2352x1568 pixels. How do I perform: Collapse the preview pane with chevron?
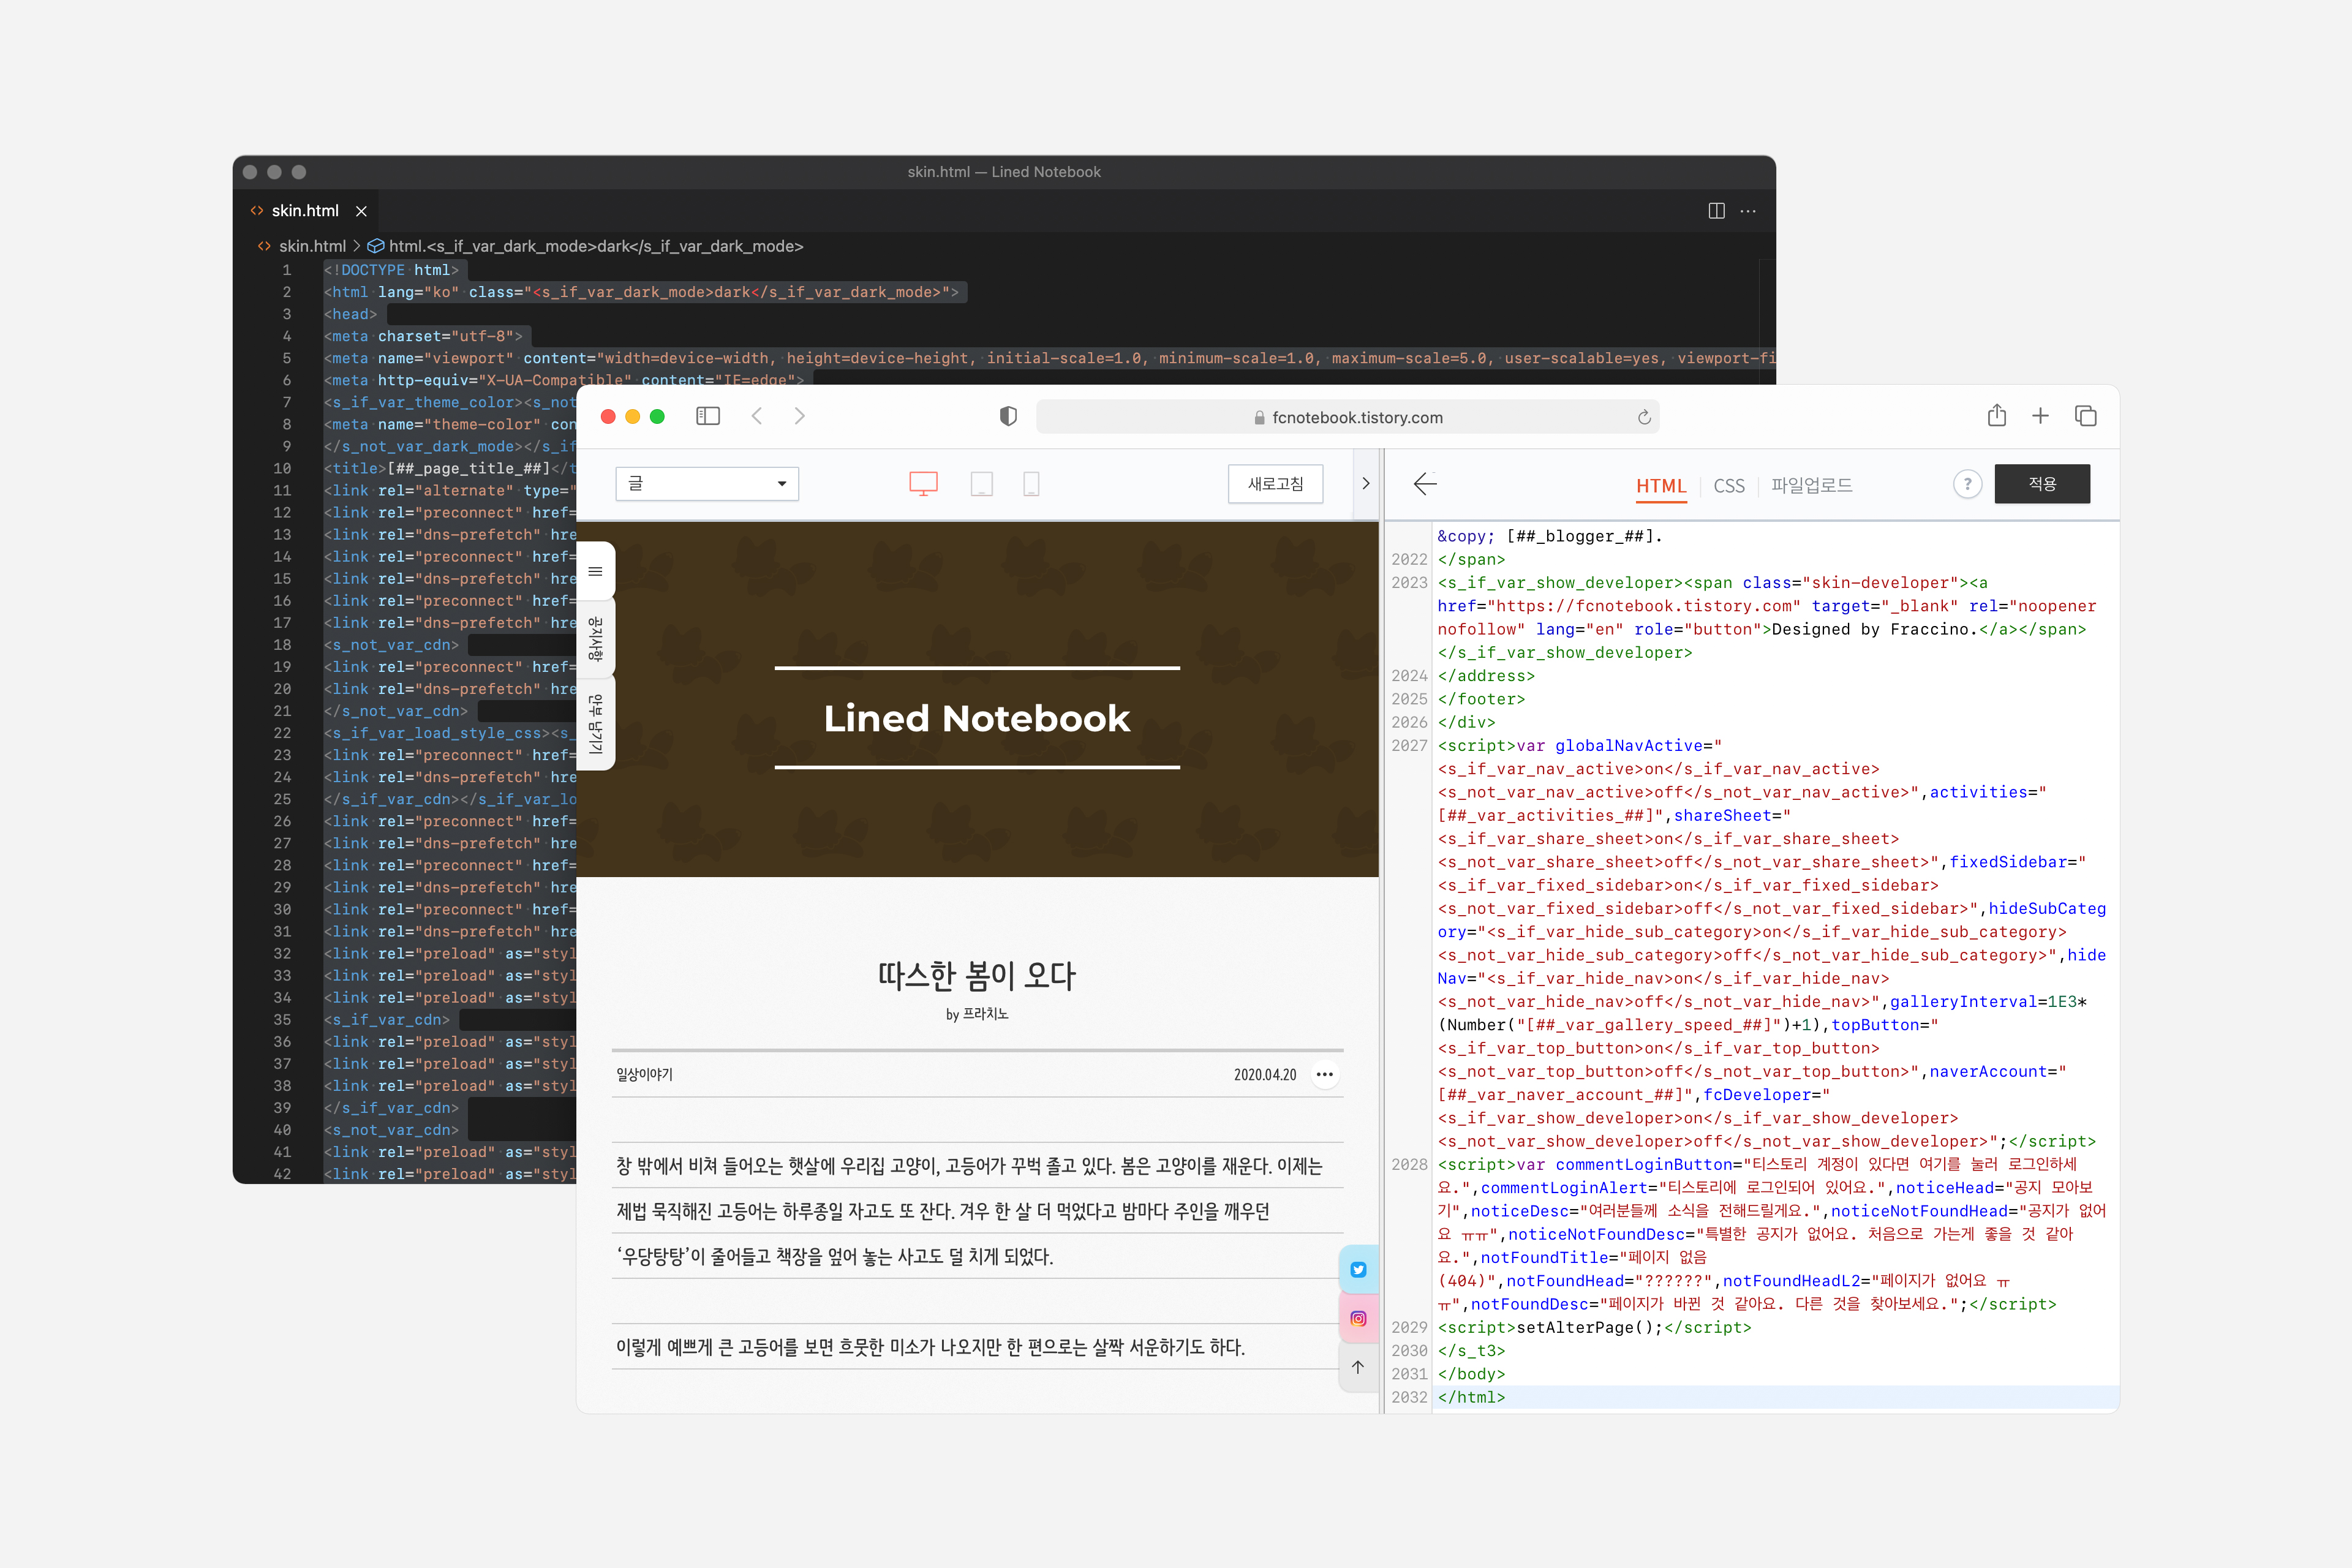1366,484
